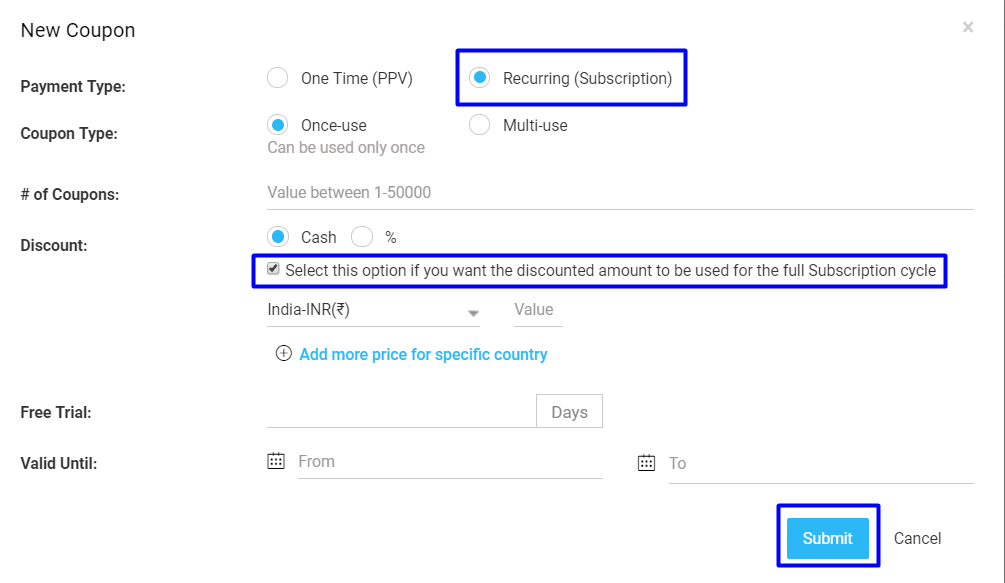Cancel the coupon creation

pyautogui.click(x=917, y=538)
